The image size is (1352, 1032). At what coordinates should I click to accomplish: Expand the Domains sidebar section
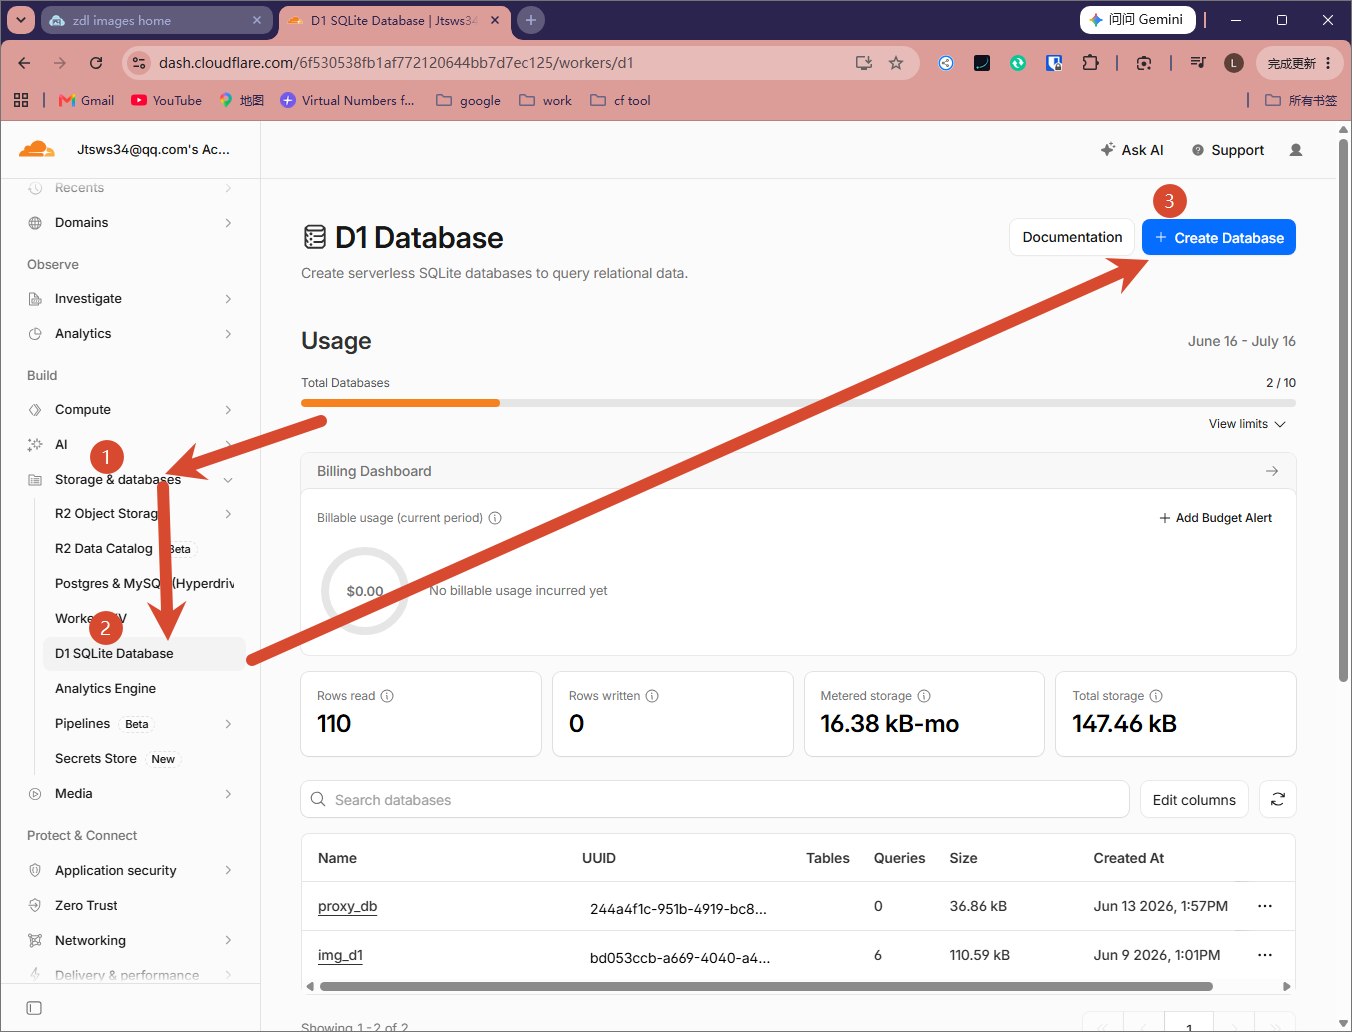tap(228, 223)
